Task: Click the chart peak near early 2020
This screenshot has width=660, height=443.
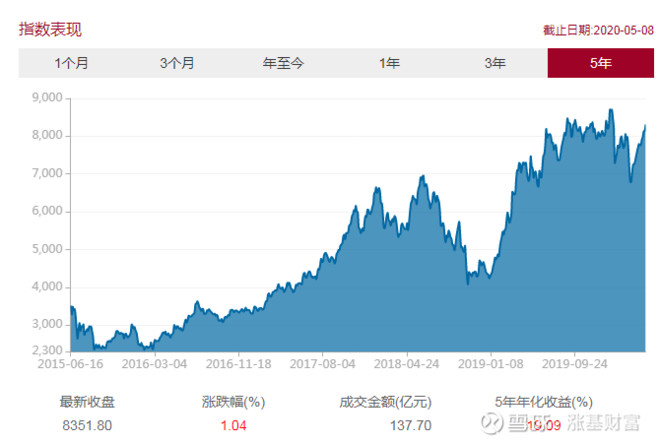Action: click(x=610, y=110)
